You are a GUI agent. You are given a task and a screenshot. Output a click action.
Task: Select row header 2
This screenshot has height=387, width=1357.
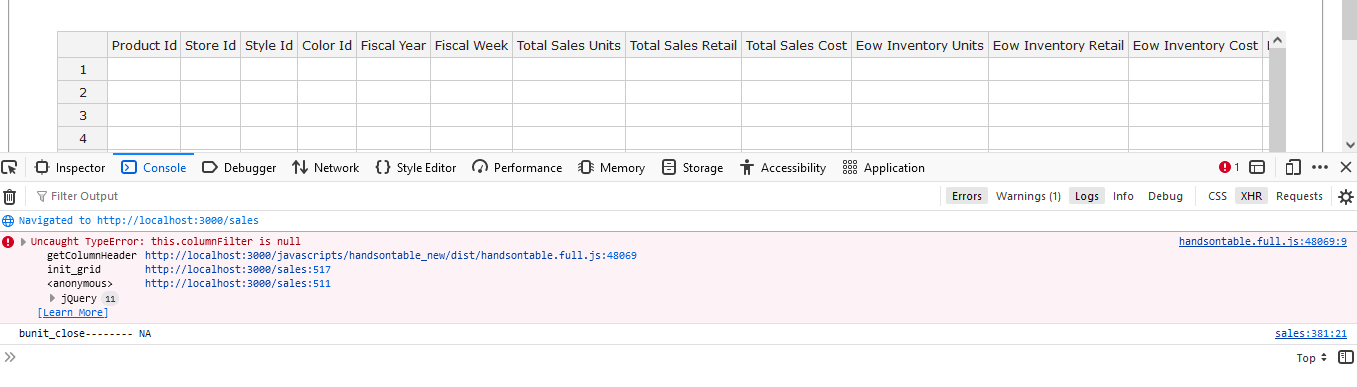[x=83, y=92]
